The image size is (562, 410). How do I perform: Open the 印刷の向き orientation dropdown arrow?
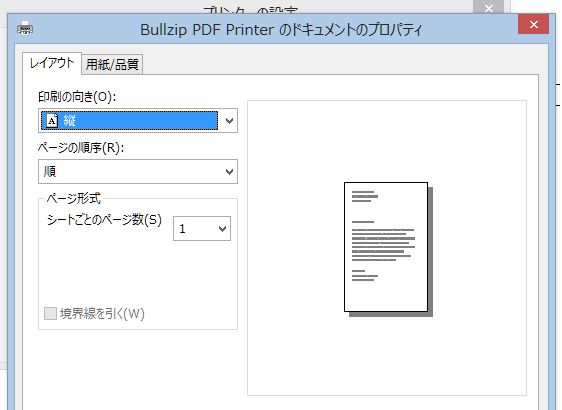click(x=229, y=121)
